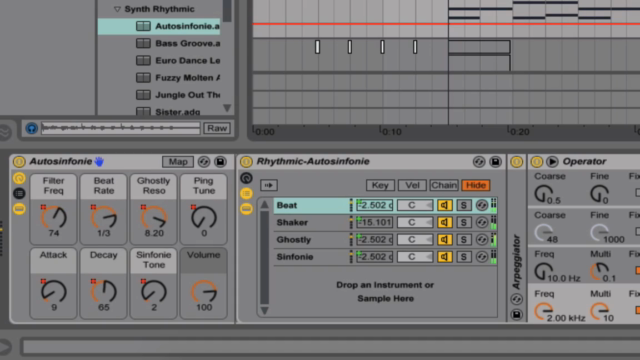Screen dimensions: 640x360
Task: Toggle preview headphone button
Action: tap(31, 128)
